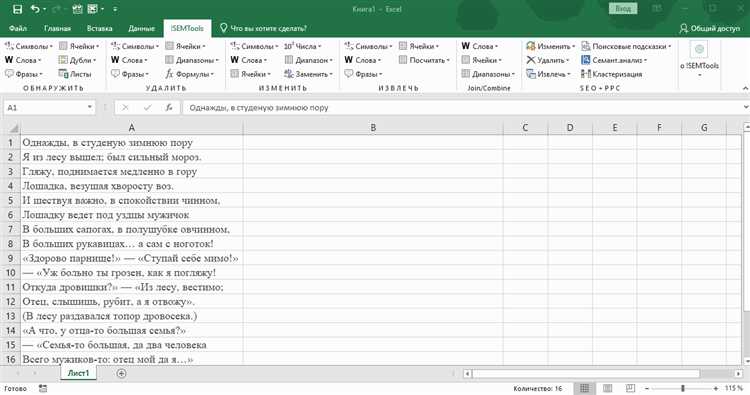
Task: Open Фразы in the ОБНАРУЖИТЬ group
Action: pyautogui.click(x=24, y=74)
